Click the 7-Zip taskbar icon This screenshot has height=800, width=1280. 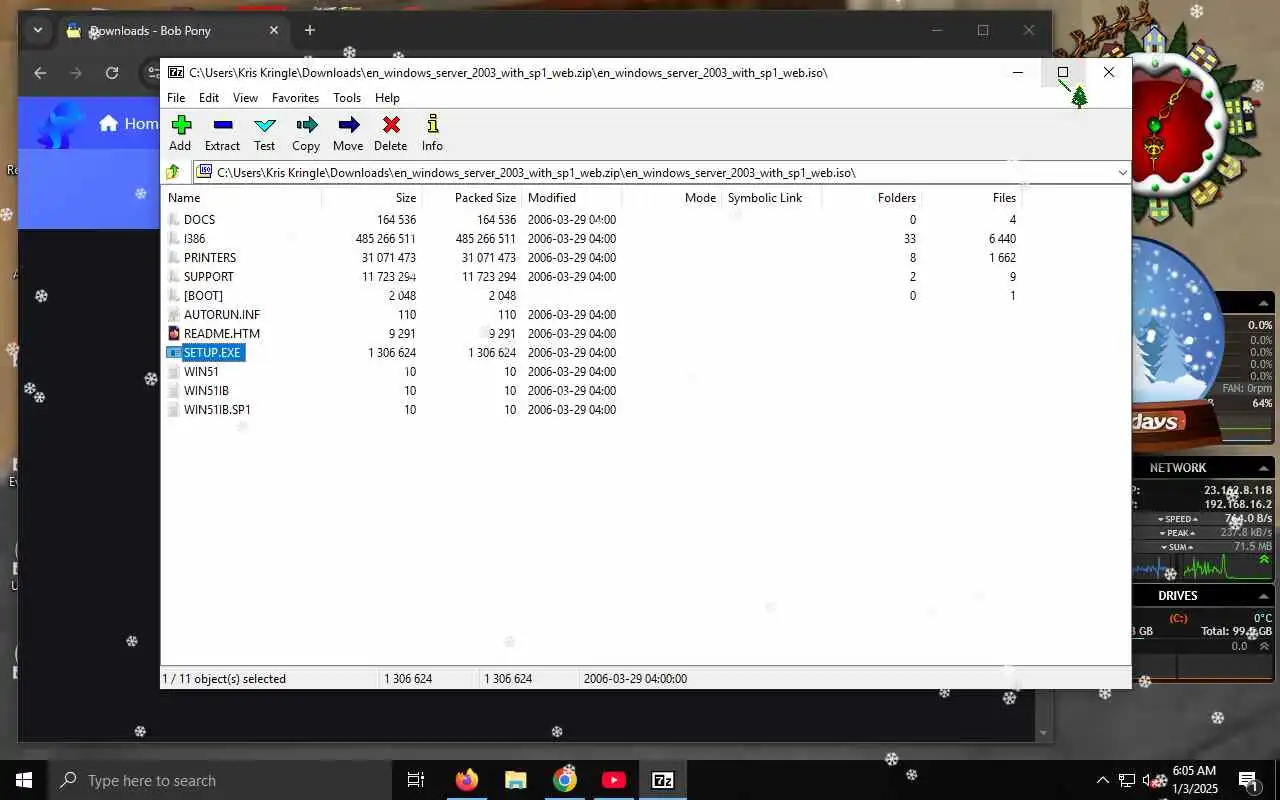click(x=663, y=780)
